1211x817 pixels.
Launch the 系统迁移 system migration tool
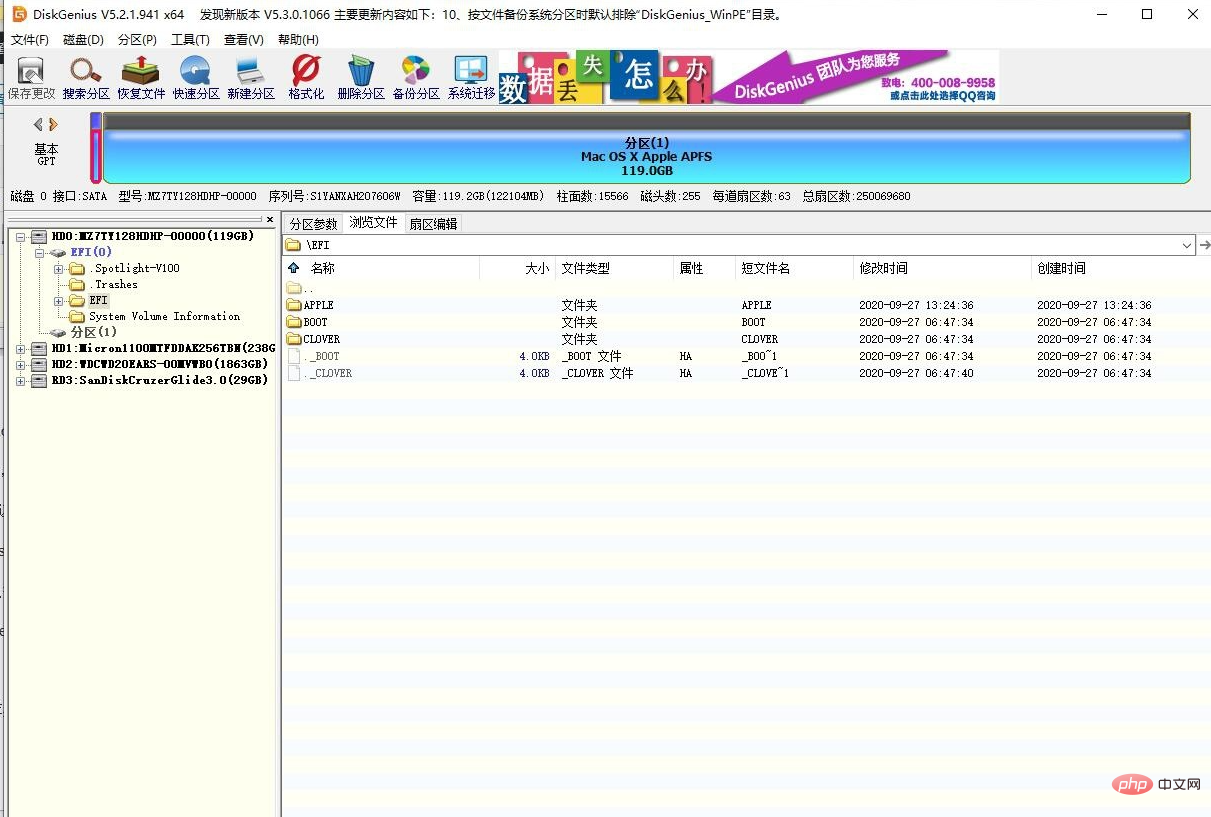click(470, 78)
